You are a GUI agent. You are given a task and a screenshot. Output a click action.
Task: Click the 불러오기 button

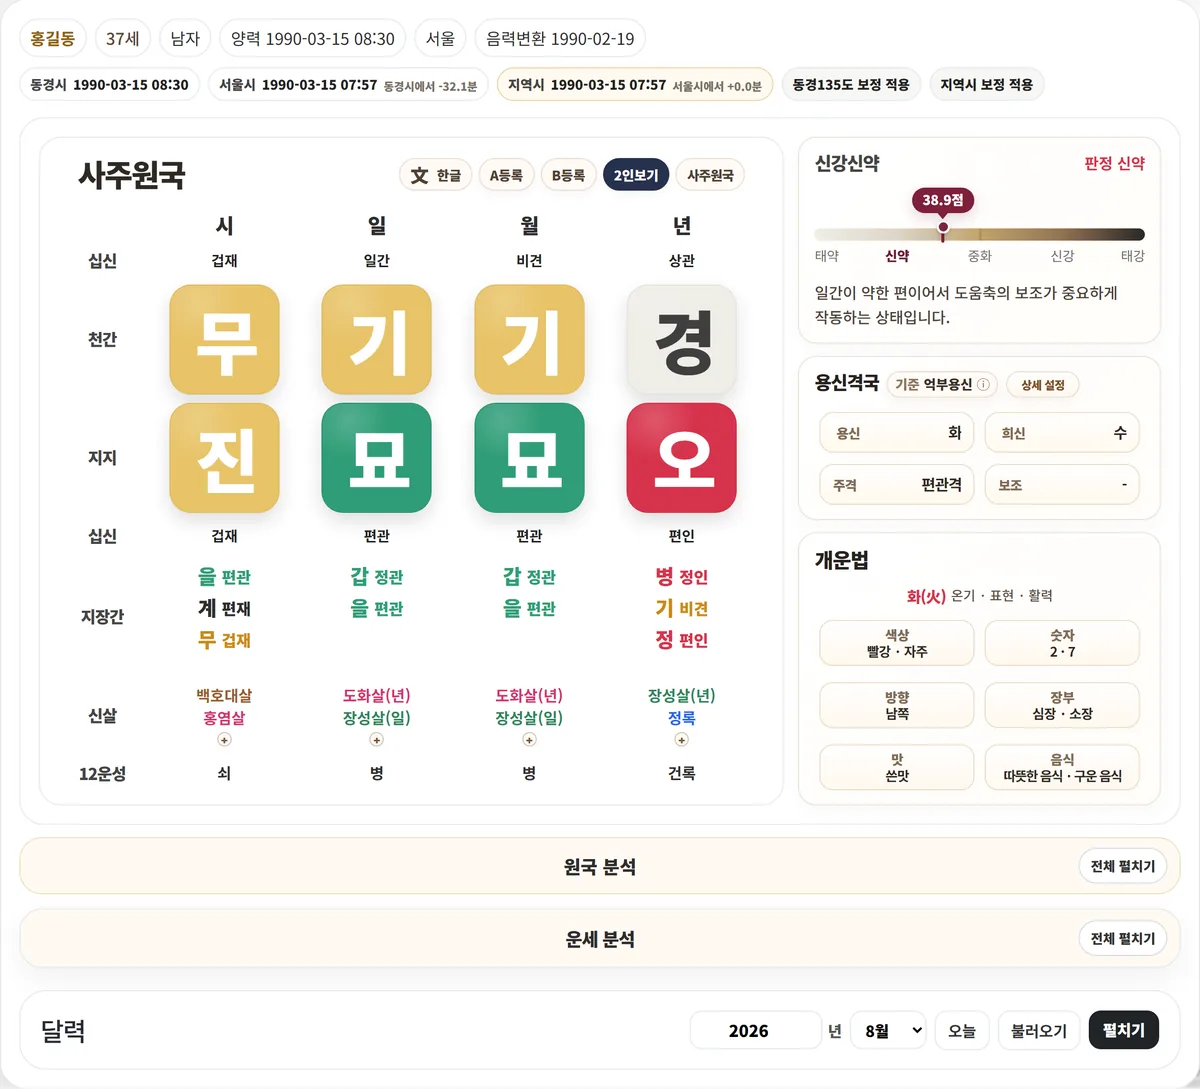(1039, 1030)
